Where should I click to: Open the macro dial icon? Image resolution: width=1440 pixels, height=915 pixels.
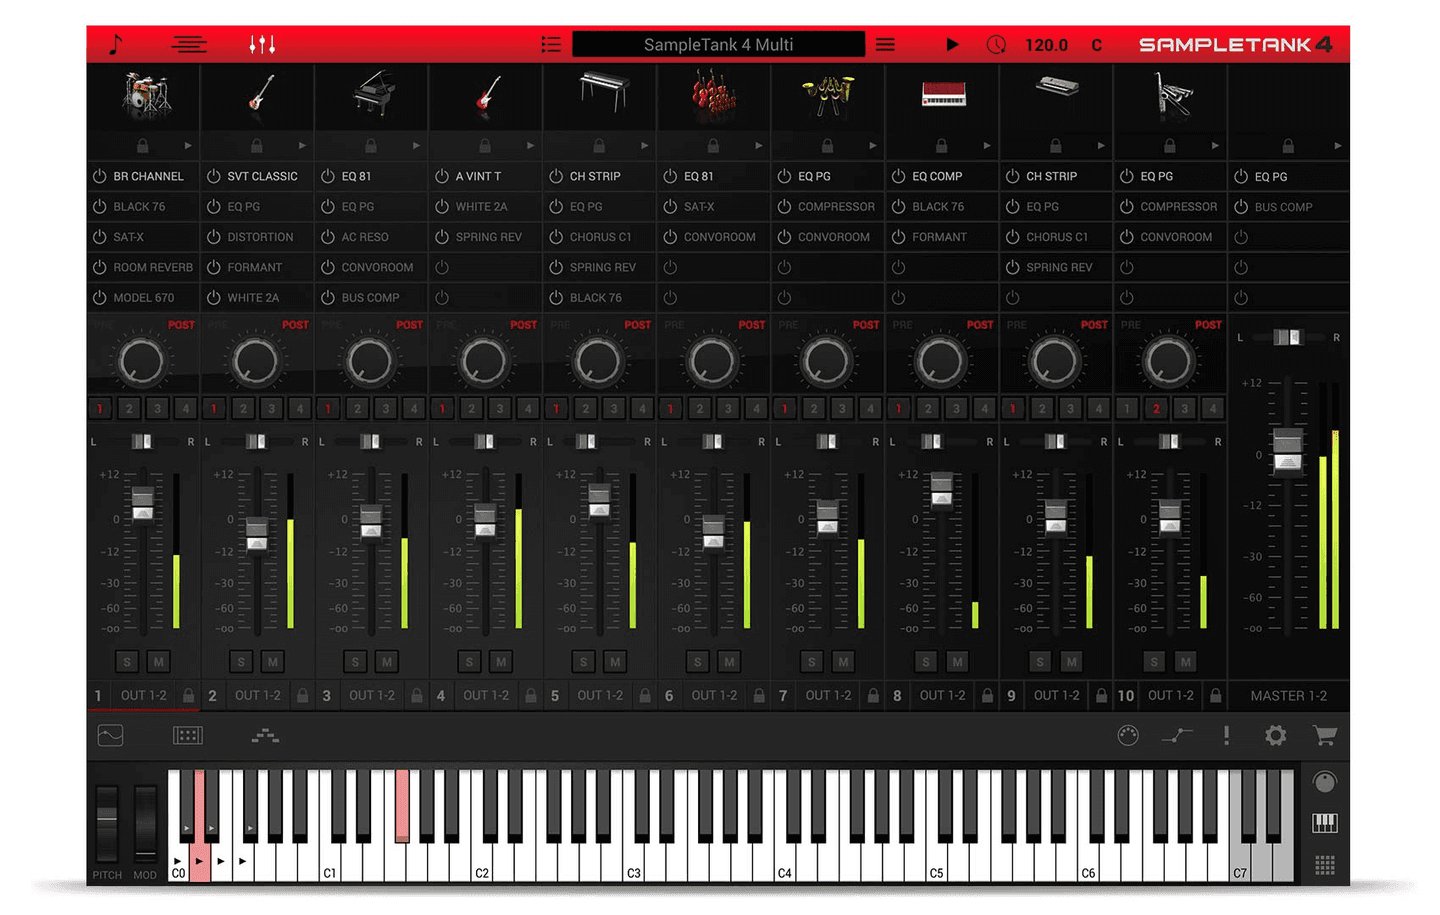1128,736
